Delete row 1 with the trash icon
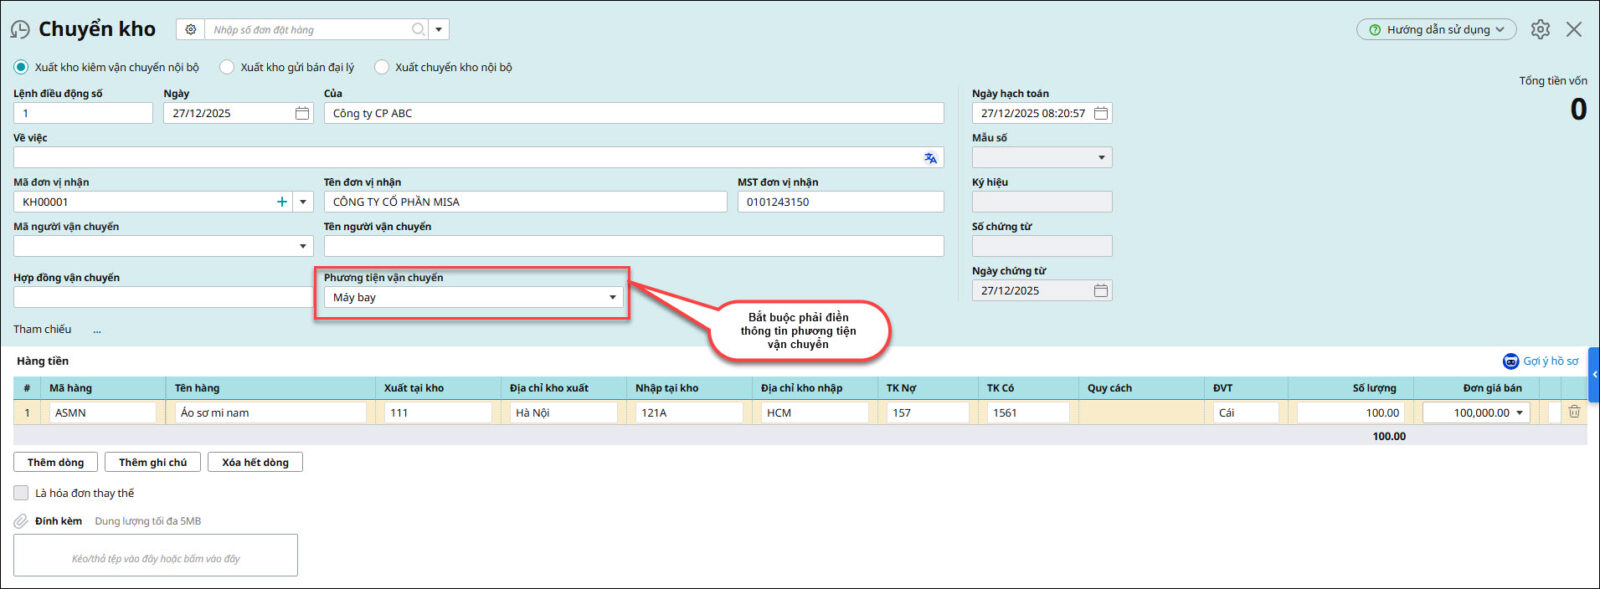1600x589 pixels. 1574,412
